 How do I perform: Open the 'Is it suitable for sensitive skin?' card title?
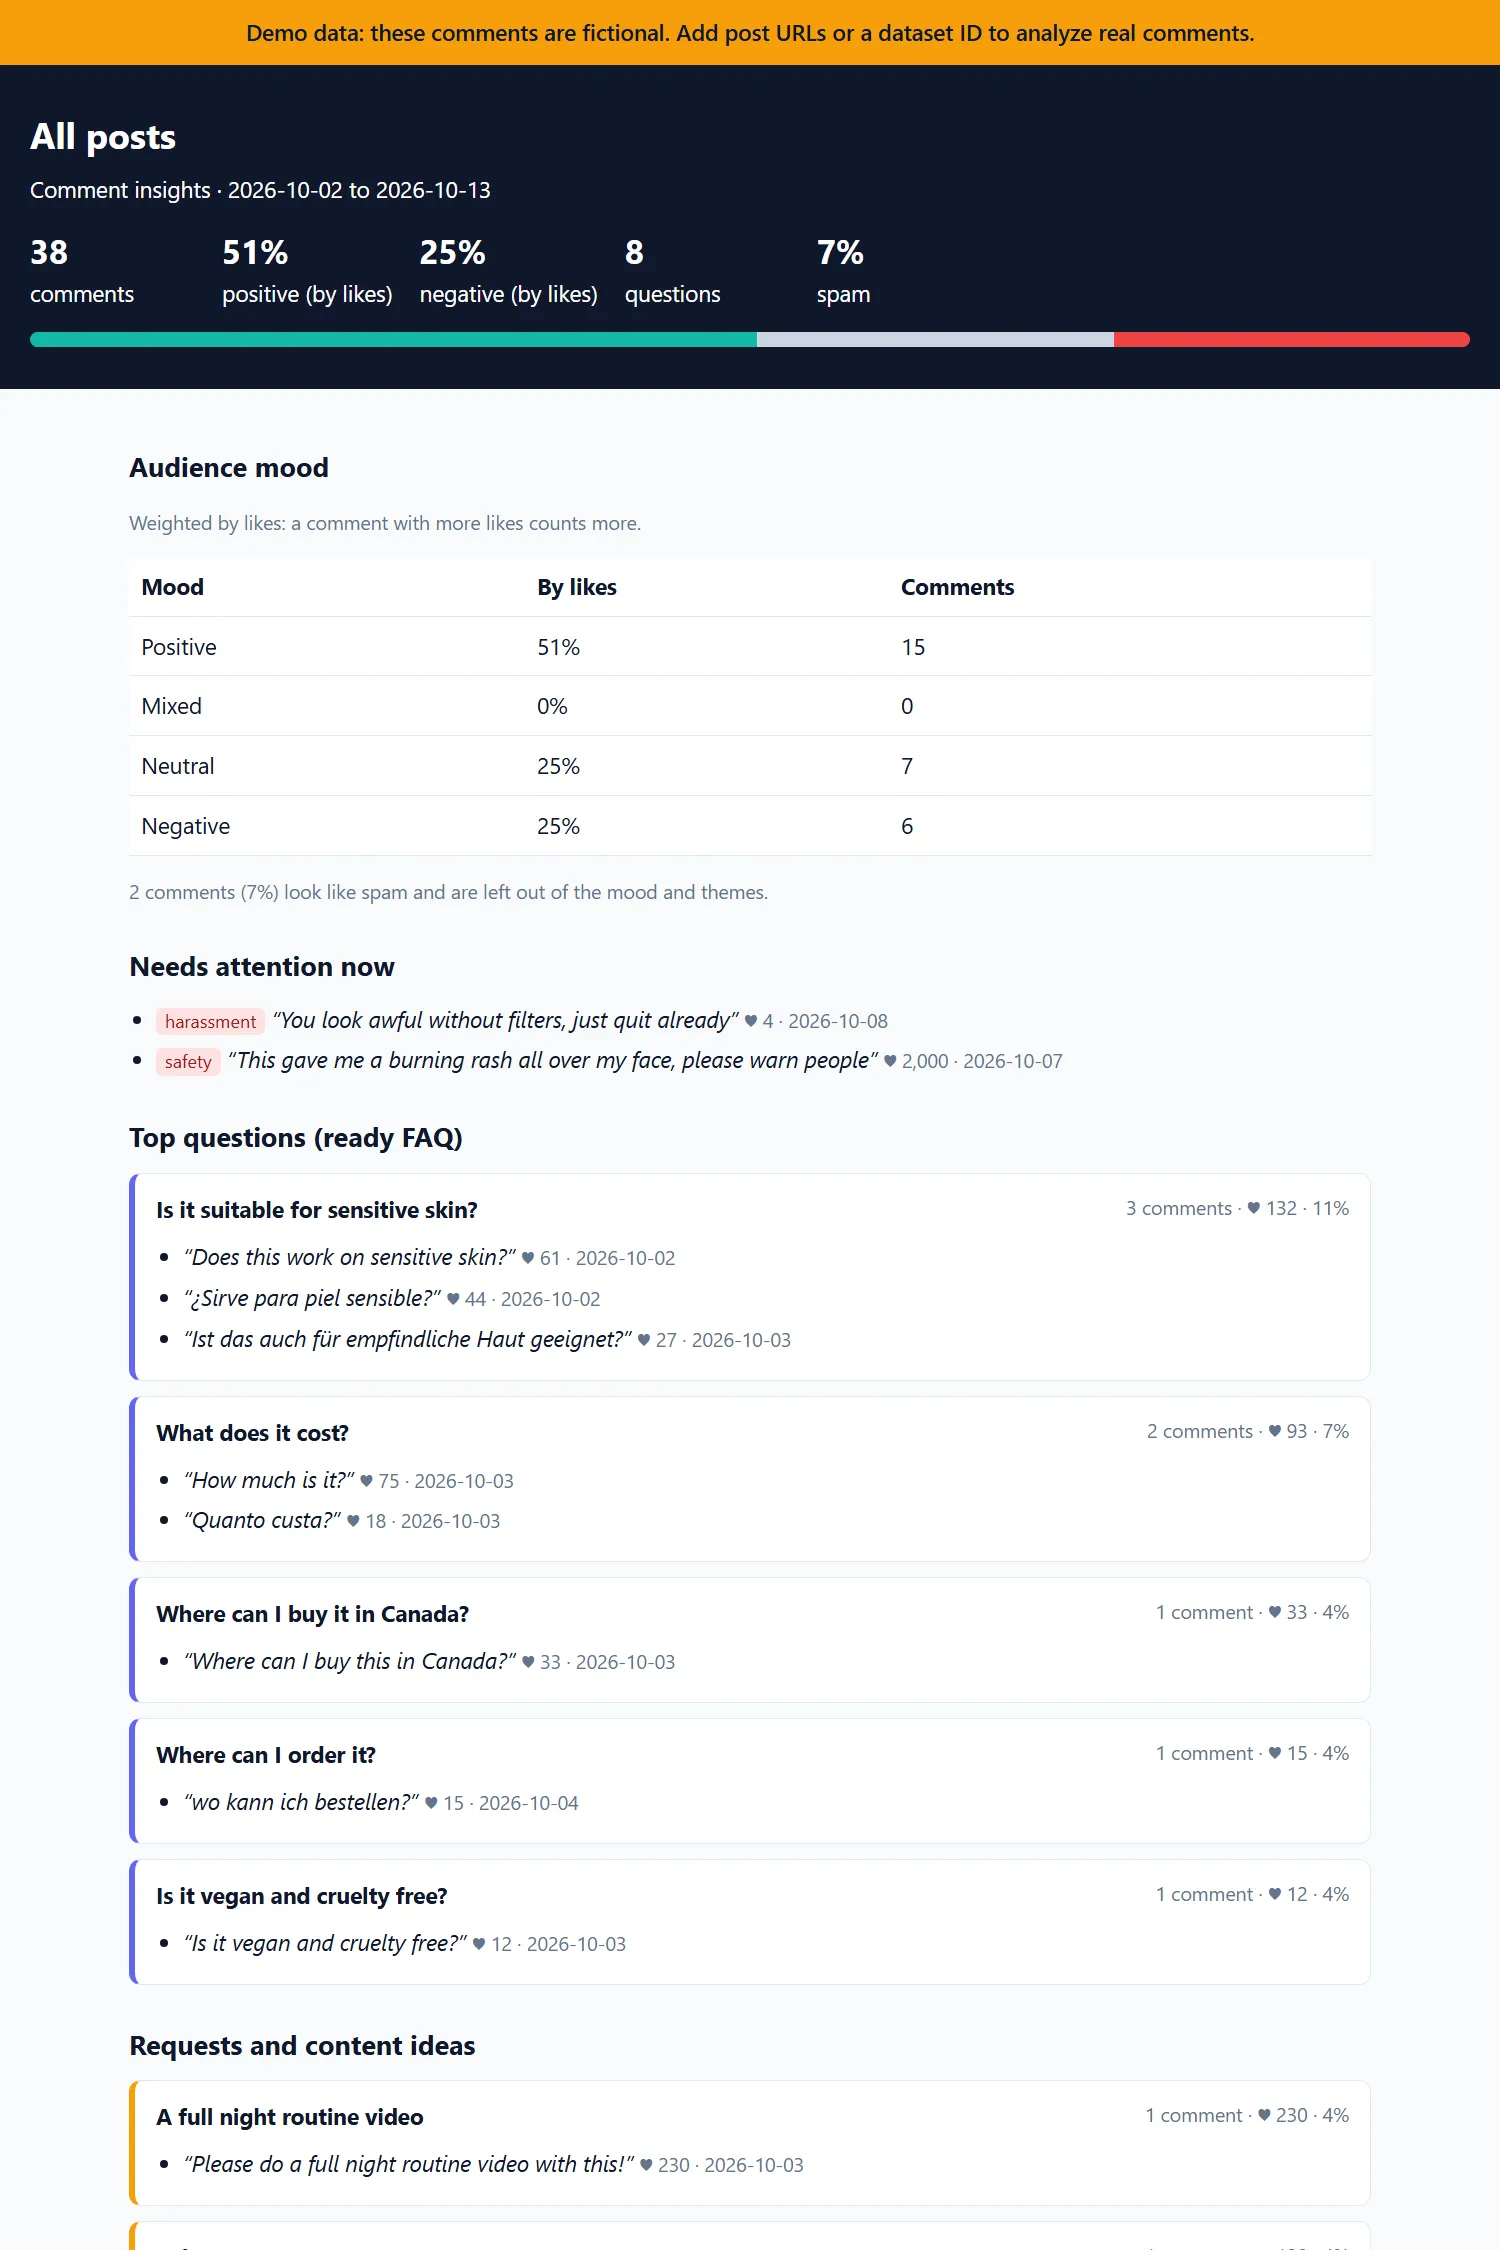point(317,1210)
